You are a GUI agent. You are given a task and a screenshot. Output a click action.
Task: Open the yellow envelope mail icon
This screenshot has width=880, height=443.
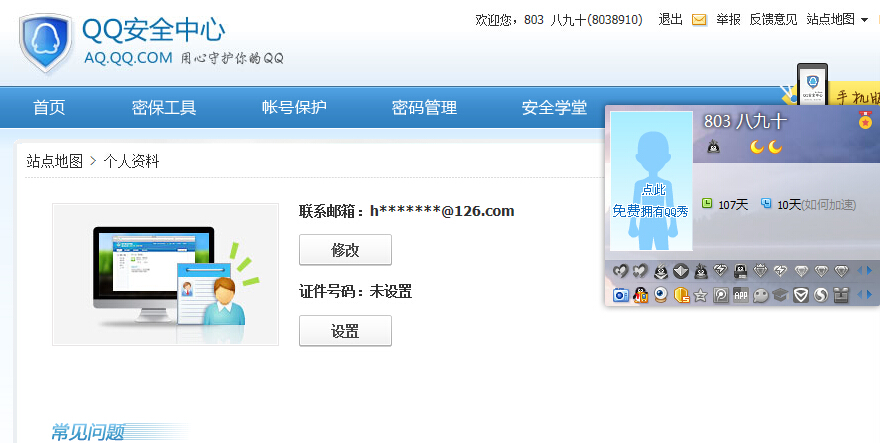[699, 20]
